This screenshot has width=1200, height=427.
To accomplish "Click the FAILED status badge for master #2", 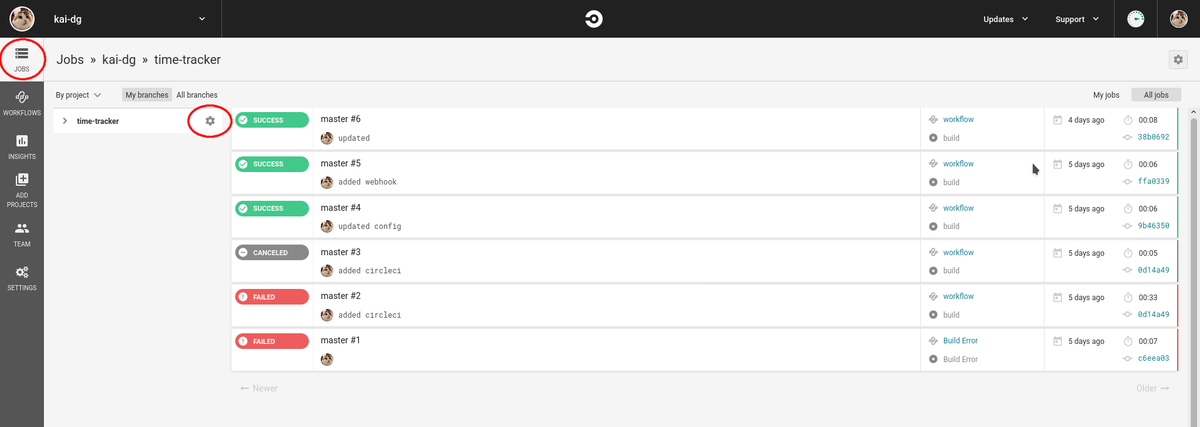I will (273, 297).
